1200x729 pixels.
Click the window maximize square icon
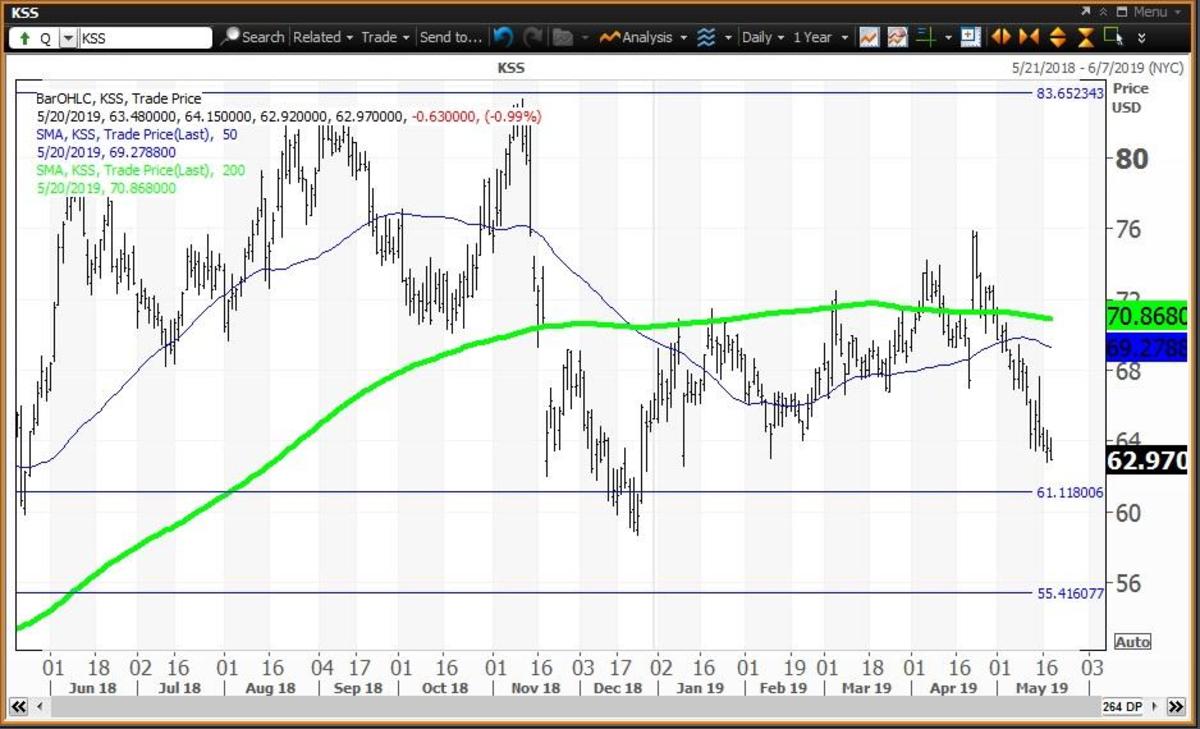pyautogui.click(x=1122, y=11)
